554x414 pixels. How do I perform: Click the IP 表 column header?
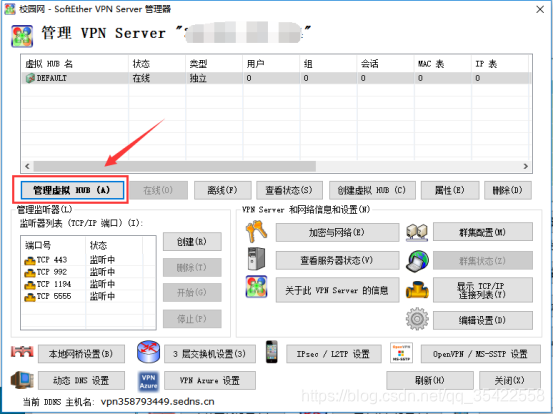tap(500, 64)
